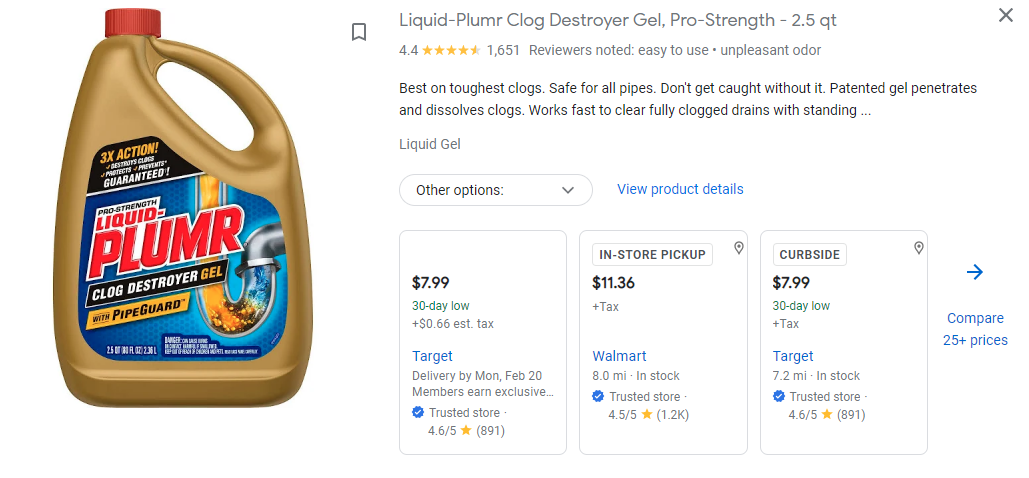Image resolution: width=1029 pixels, height=478 pixels.
Task: Open the Walmart store link
Action: 619,356
